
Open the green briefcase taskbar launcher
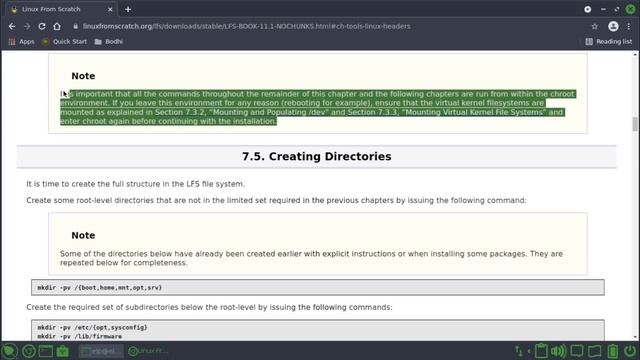pos(63,351)
